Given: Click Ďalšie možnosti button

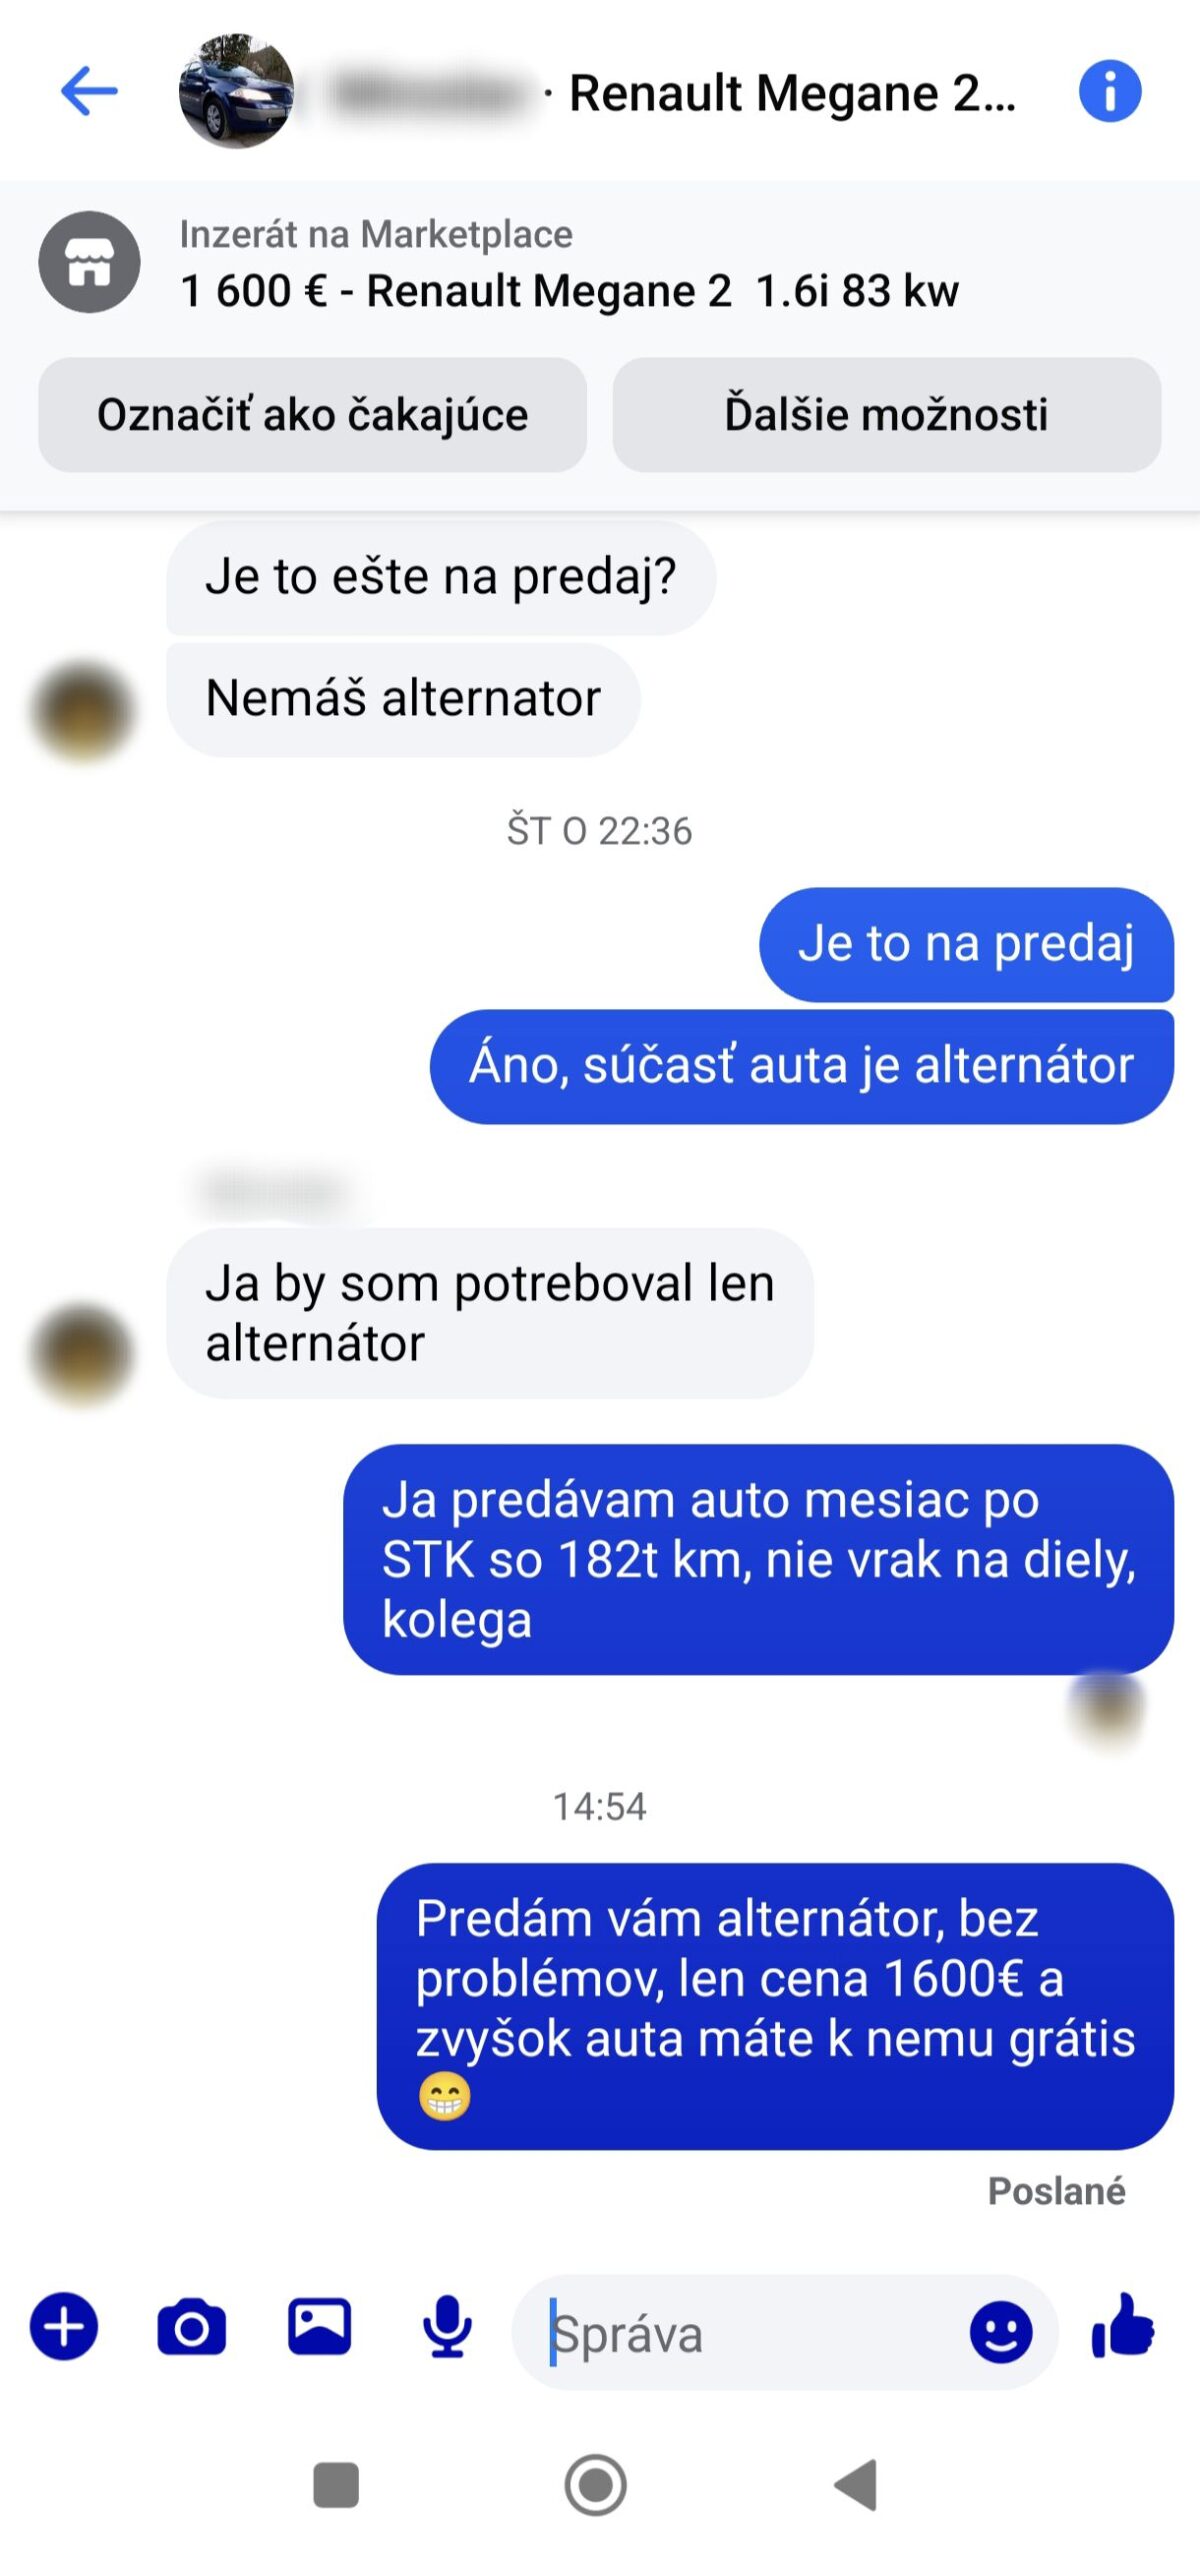Looking at the screenshot, I should (886, 414).
